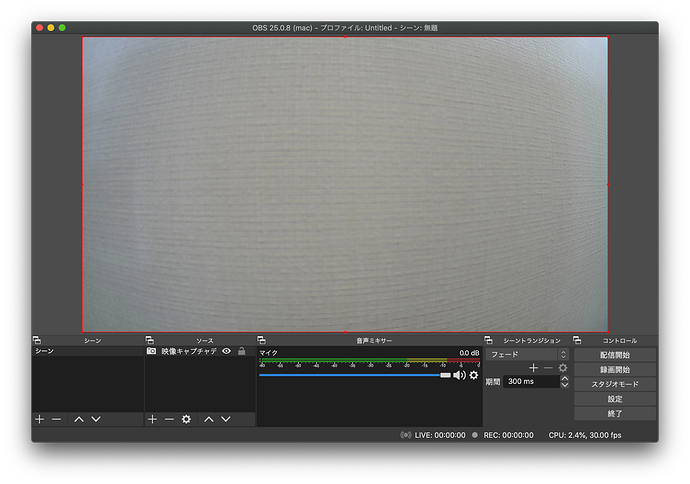This screenshot has width=690, height=484.
Task: Click the 300 ms duration field
Action: point(532,381)
